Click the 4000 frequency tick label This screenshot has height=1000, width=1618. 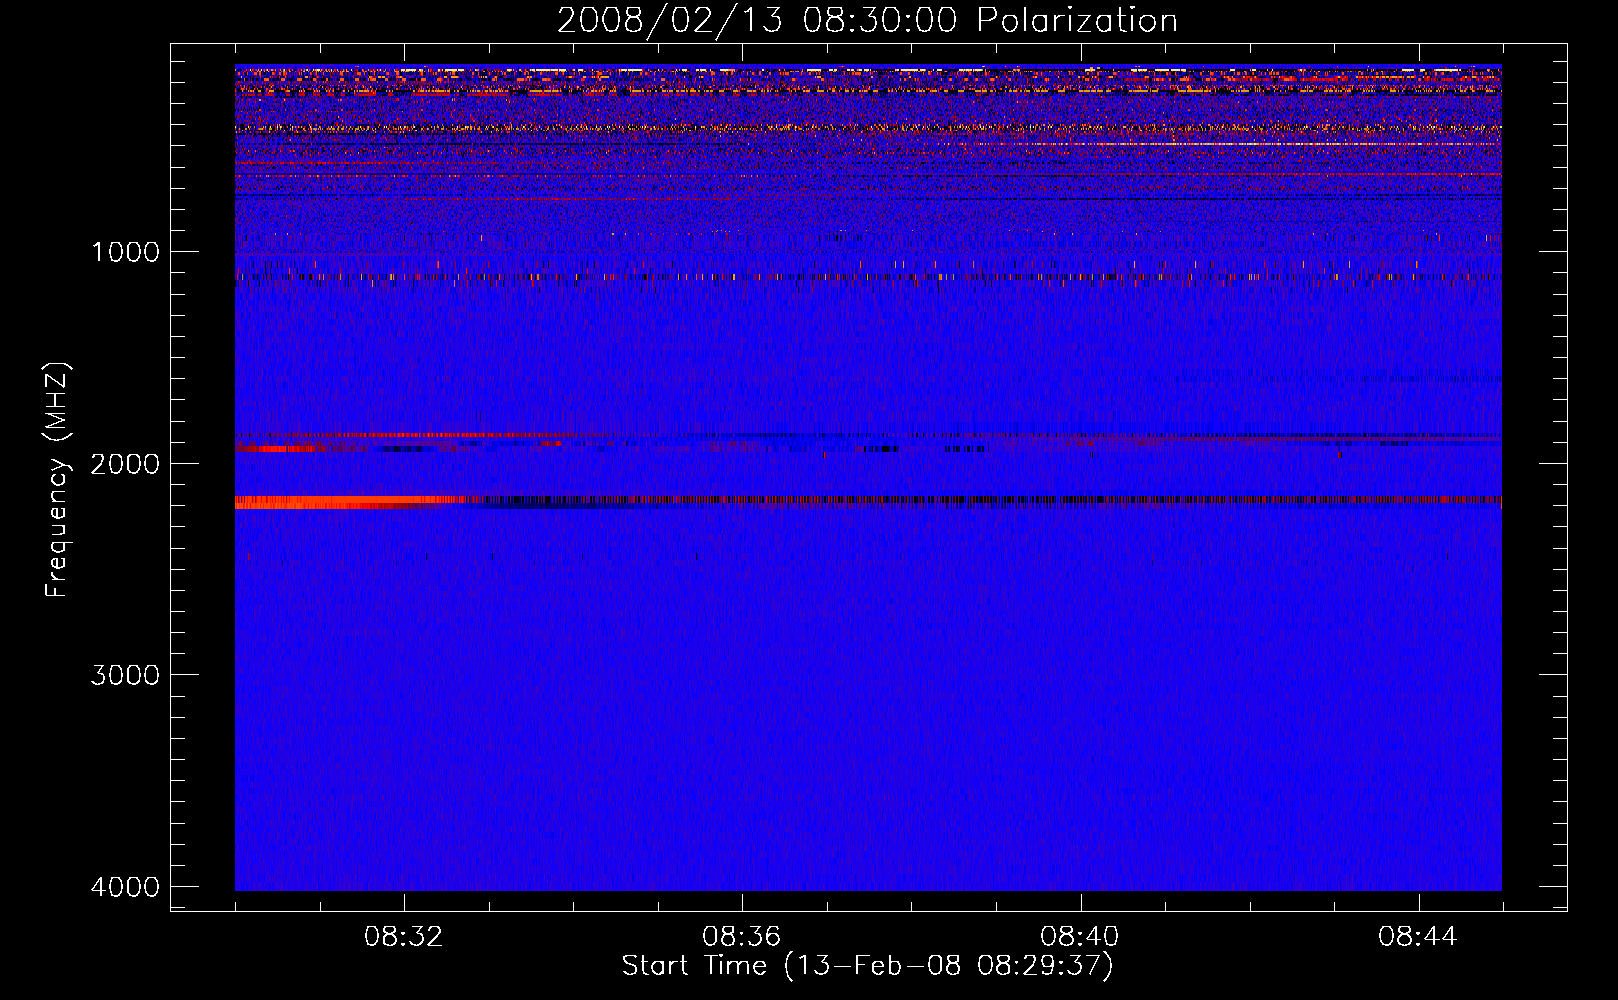point(125,887)
